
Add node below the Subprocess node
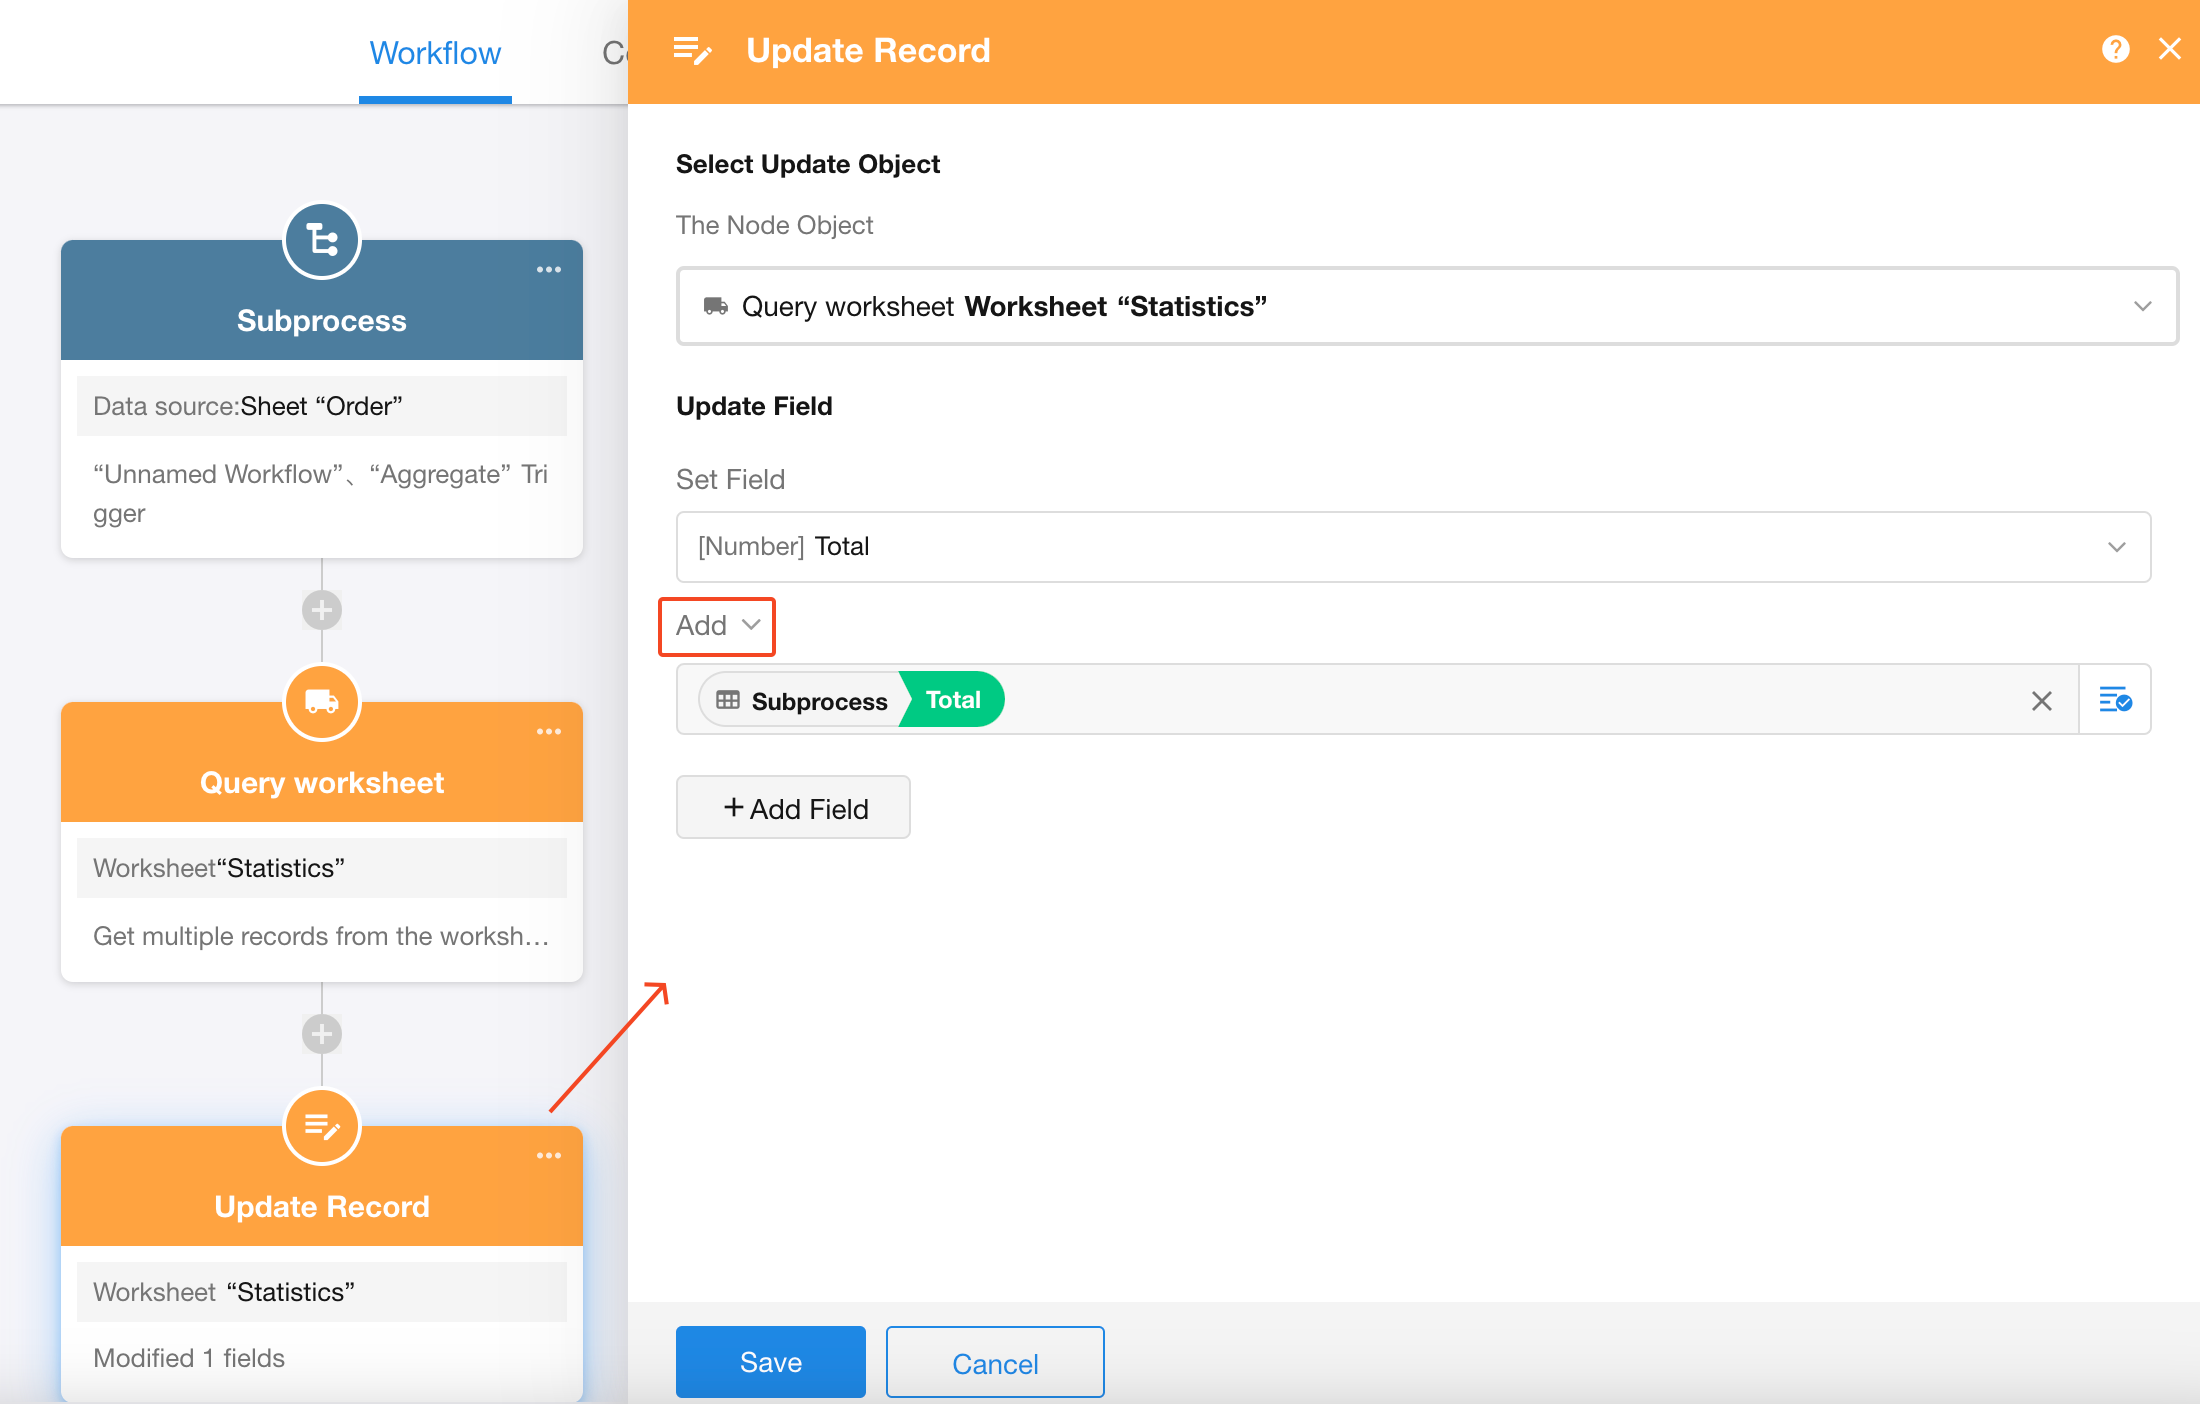321,609
